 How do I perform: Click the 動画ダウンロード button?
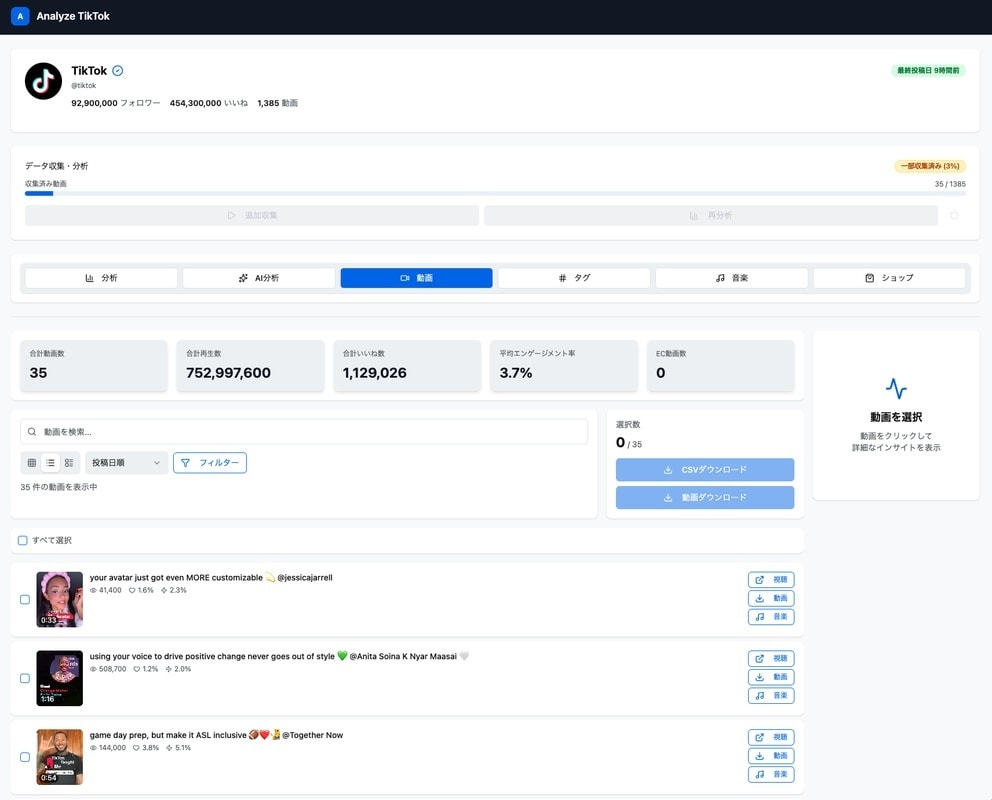click(x=705, y=498)
